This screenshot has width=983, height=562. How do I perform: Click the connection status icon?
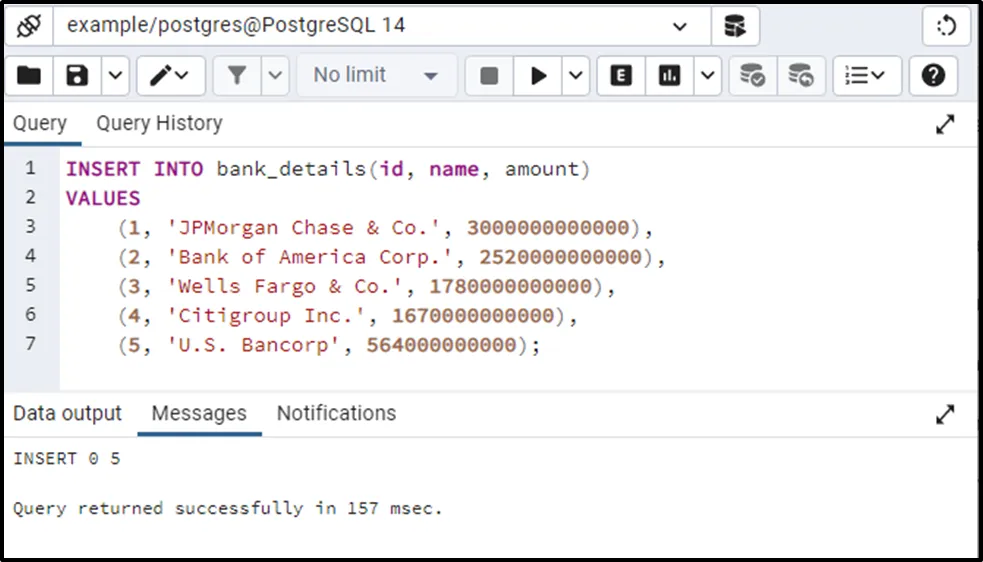coord(28,26)
